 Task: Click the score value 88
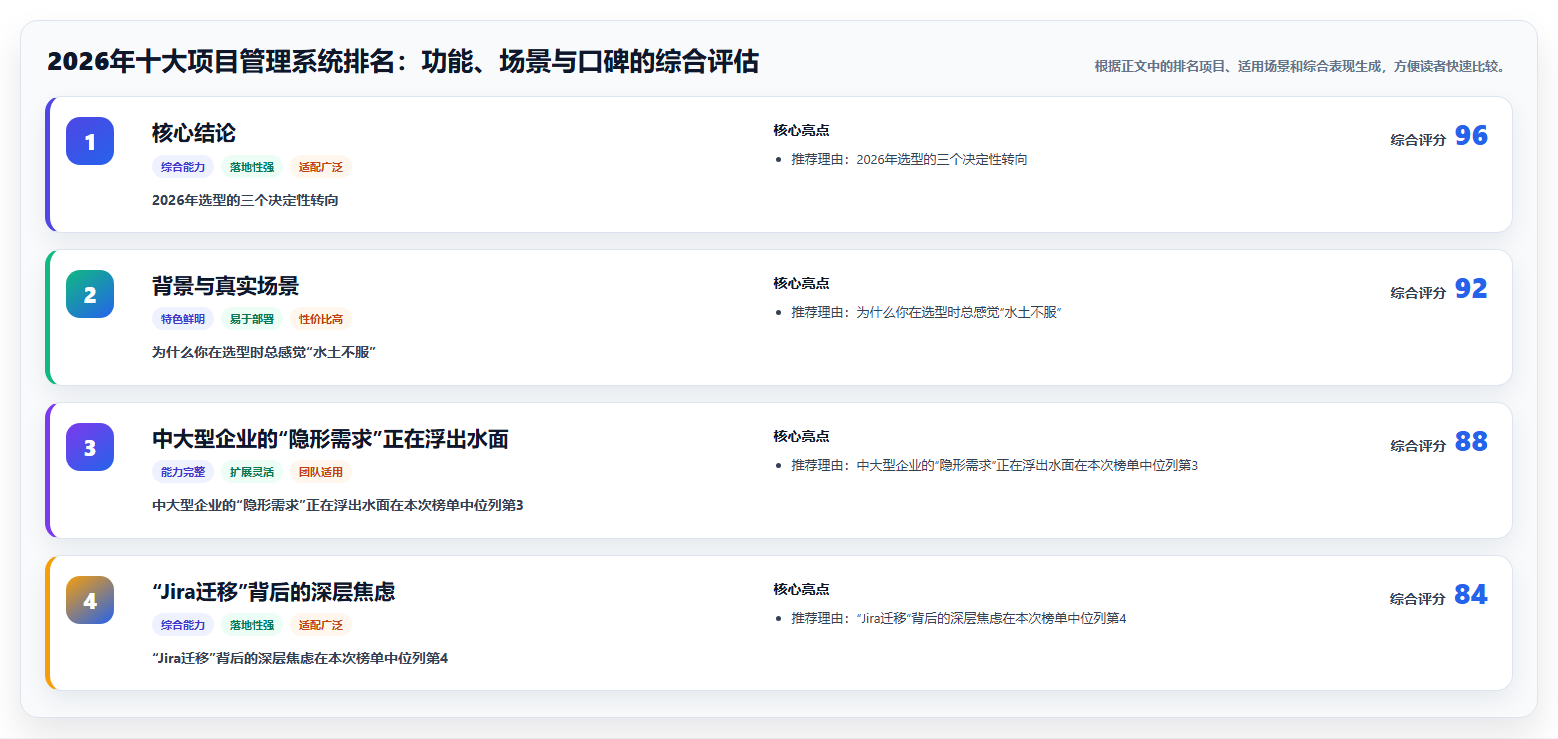point(1471,442)
